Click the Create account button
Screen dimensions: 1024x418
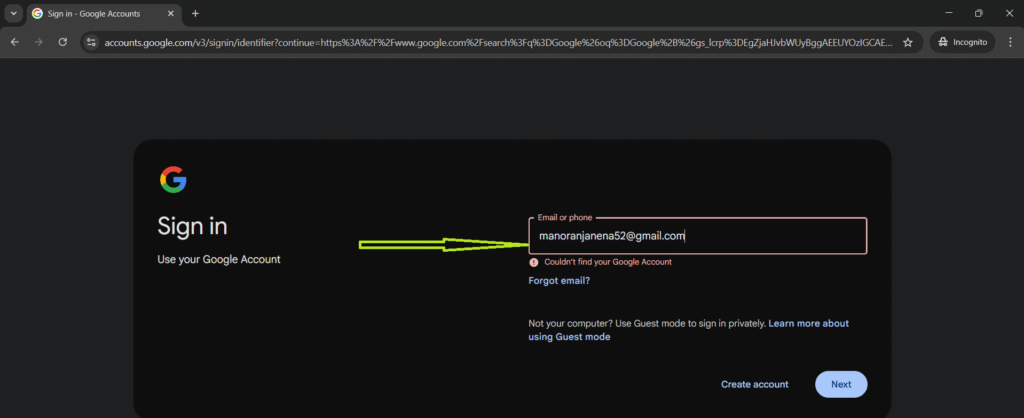pyautogui.click(x=754, y=384)
